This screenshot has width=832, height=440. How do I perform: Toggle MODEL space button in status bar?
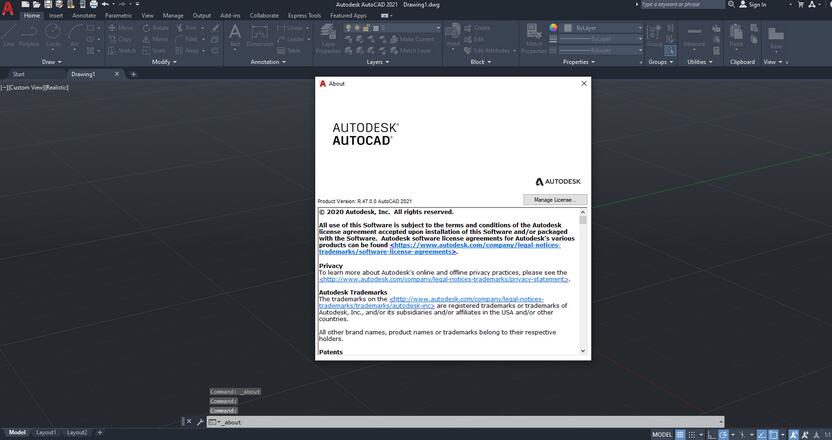(x=662, y=434)
